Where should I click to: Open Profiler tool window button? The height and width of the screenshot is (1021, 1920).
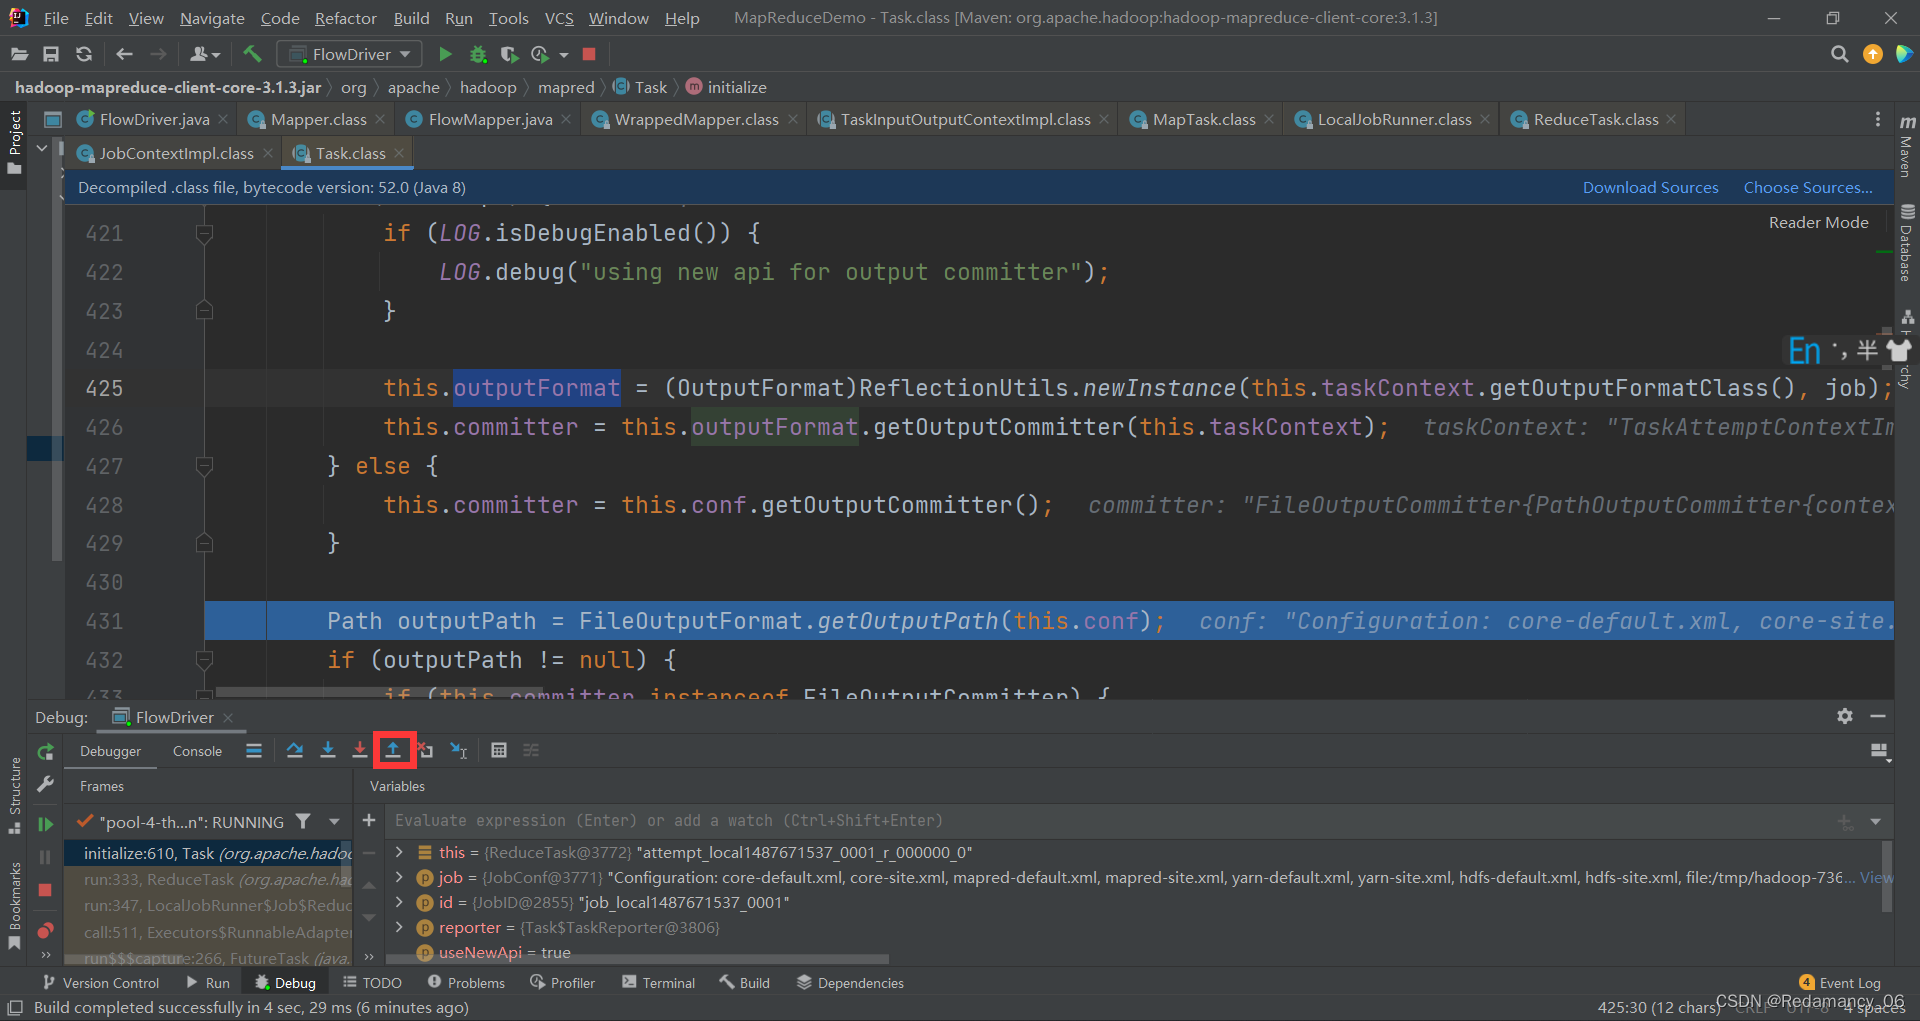(x=562, y=983)
